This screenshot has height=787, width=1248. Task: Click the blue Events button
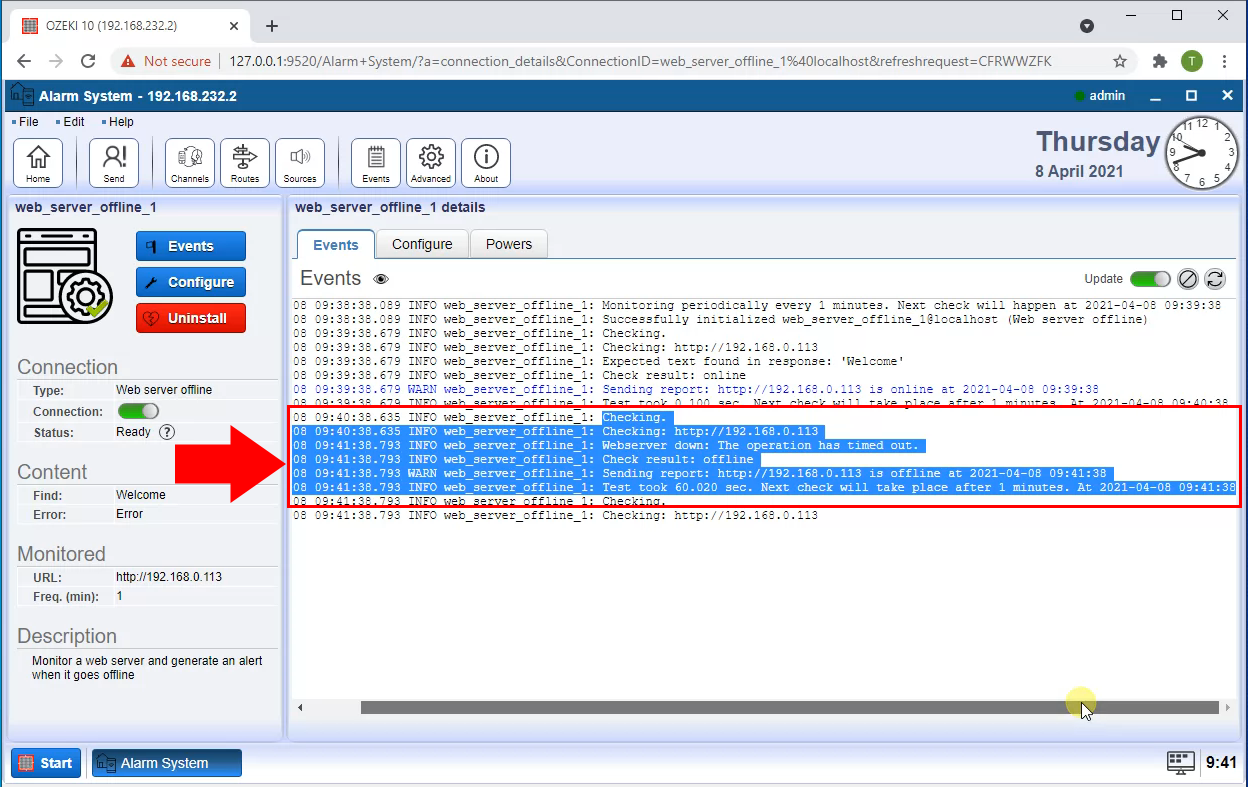(191, 246)
